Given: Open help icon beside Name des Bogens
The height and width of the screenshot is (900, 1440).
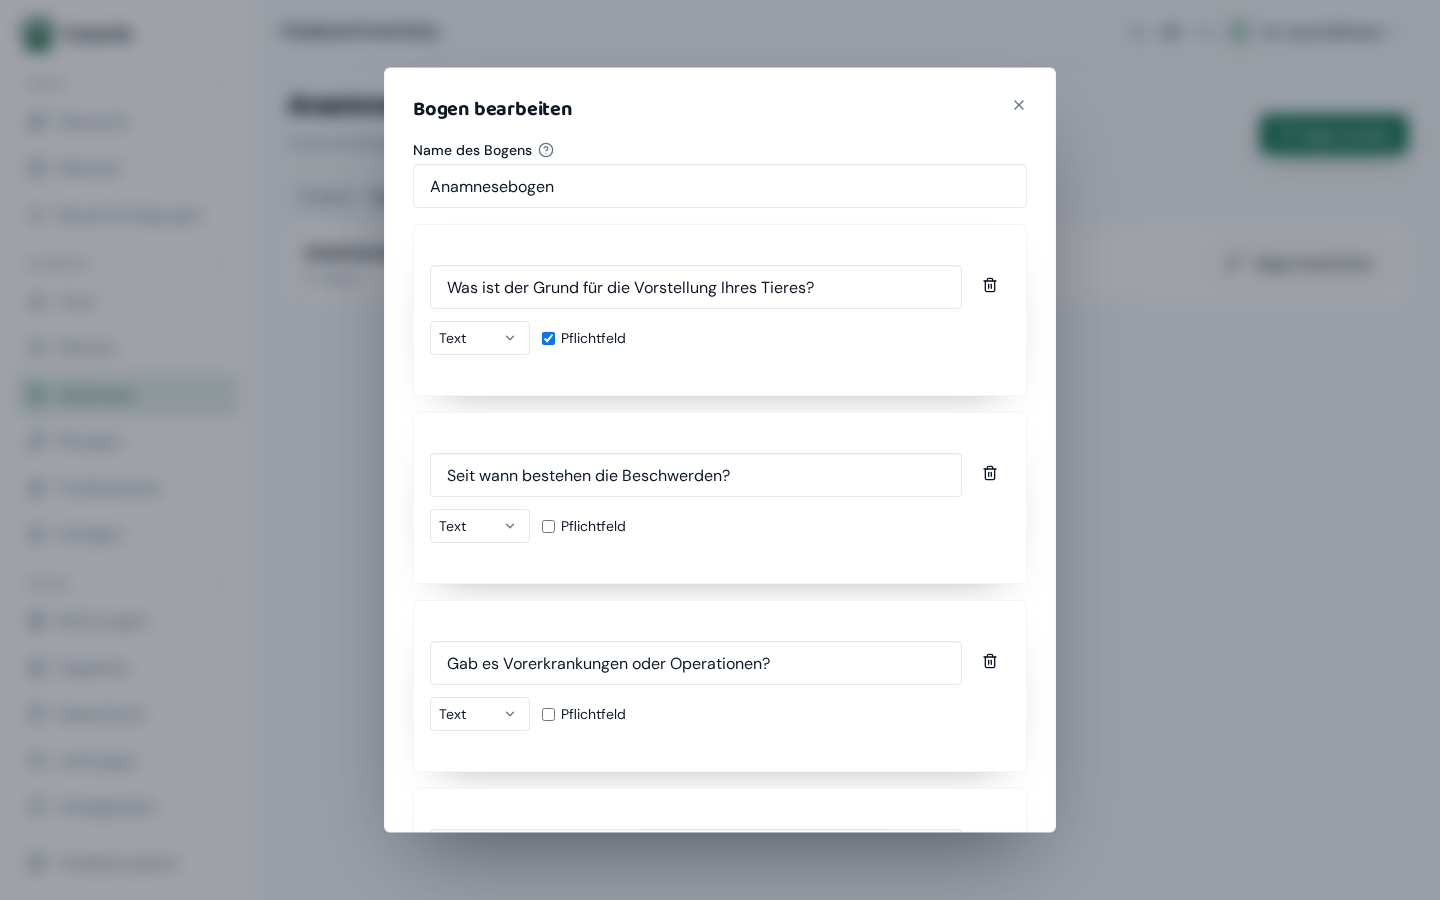Looking at the screenshot, I should click(546, 150).
